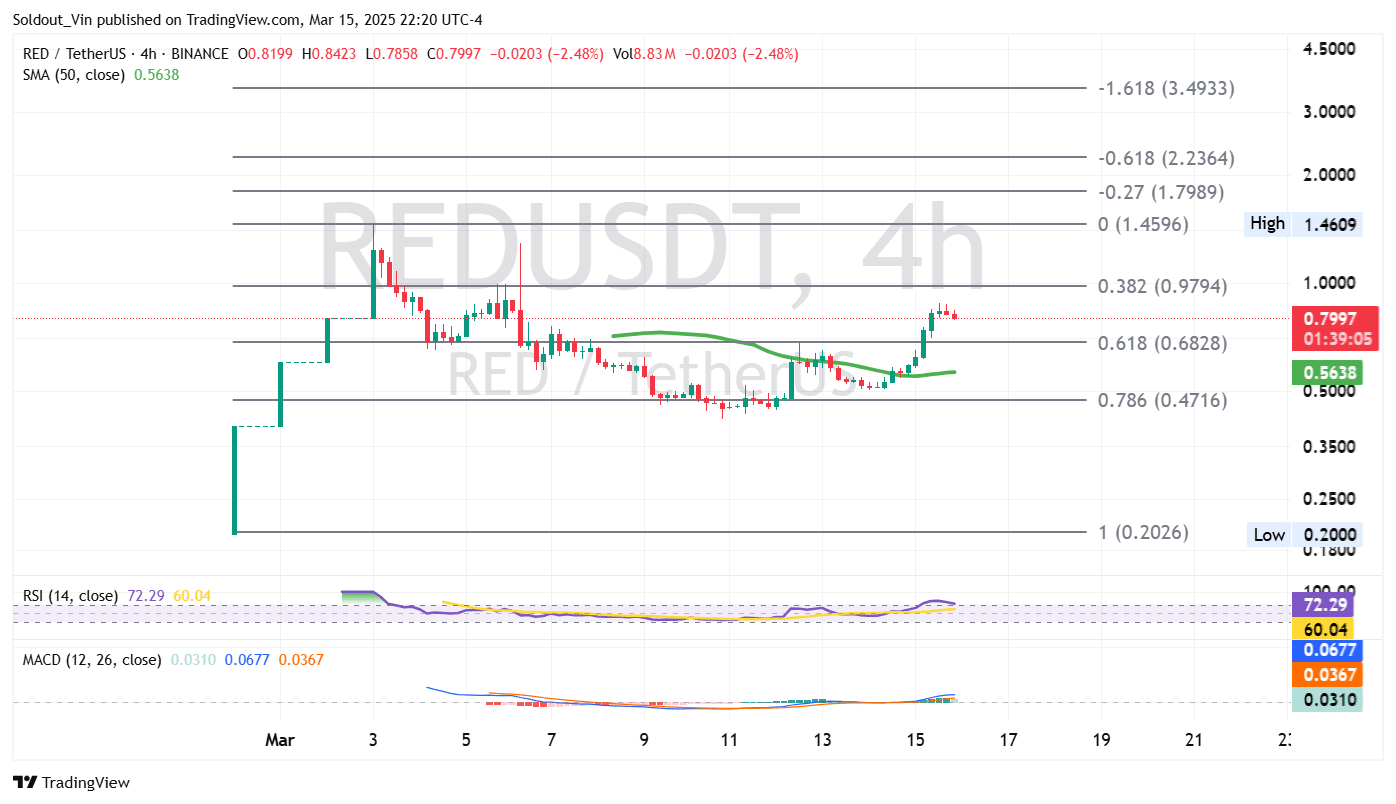Select the SMA (50, close) indicator legend
The image size is (1396, 804).
click(74, 74)
